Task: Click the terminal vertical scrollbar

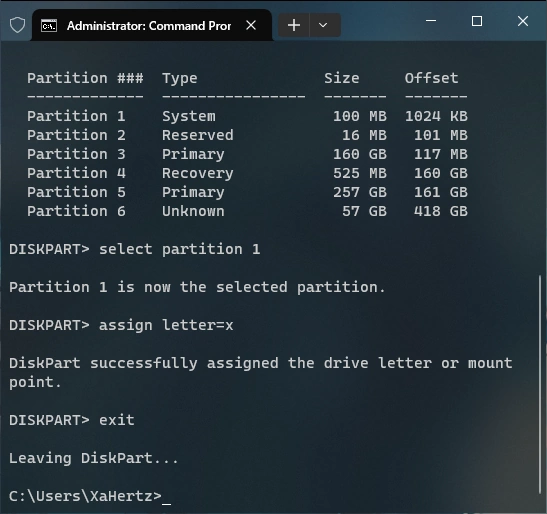Action: point(540,384)
